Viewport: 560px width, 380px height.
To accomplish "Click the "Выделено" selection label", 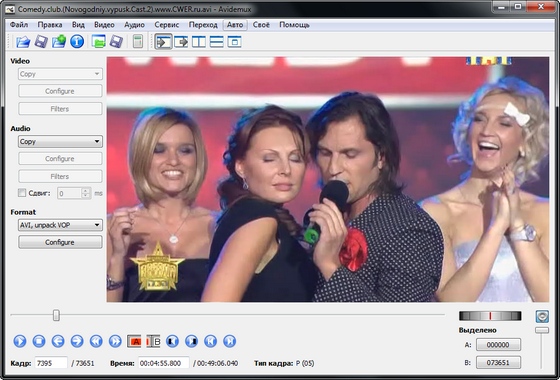I will point(478,330).
